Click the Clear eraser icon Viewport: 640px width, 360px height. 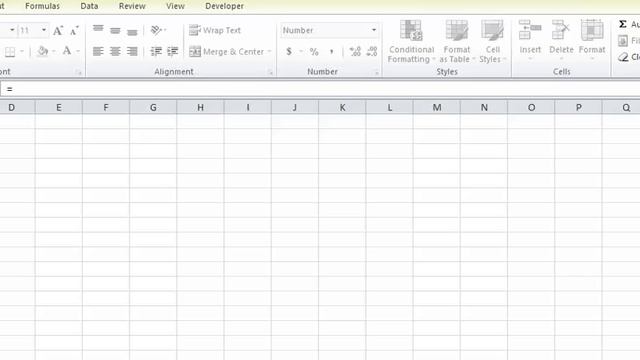623,57
